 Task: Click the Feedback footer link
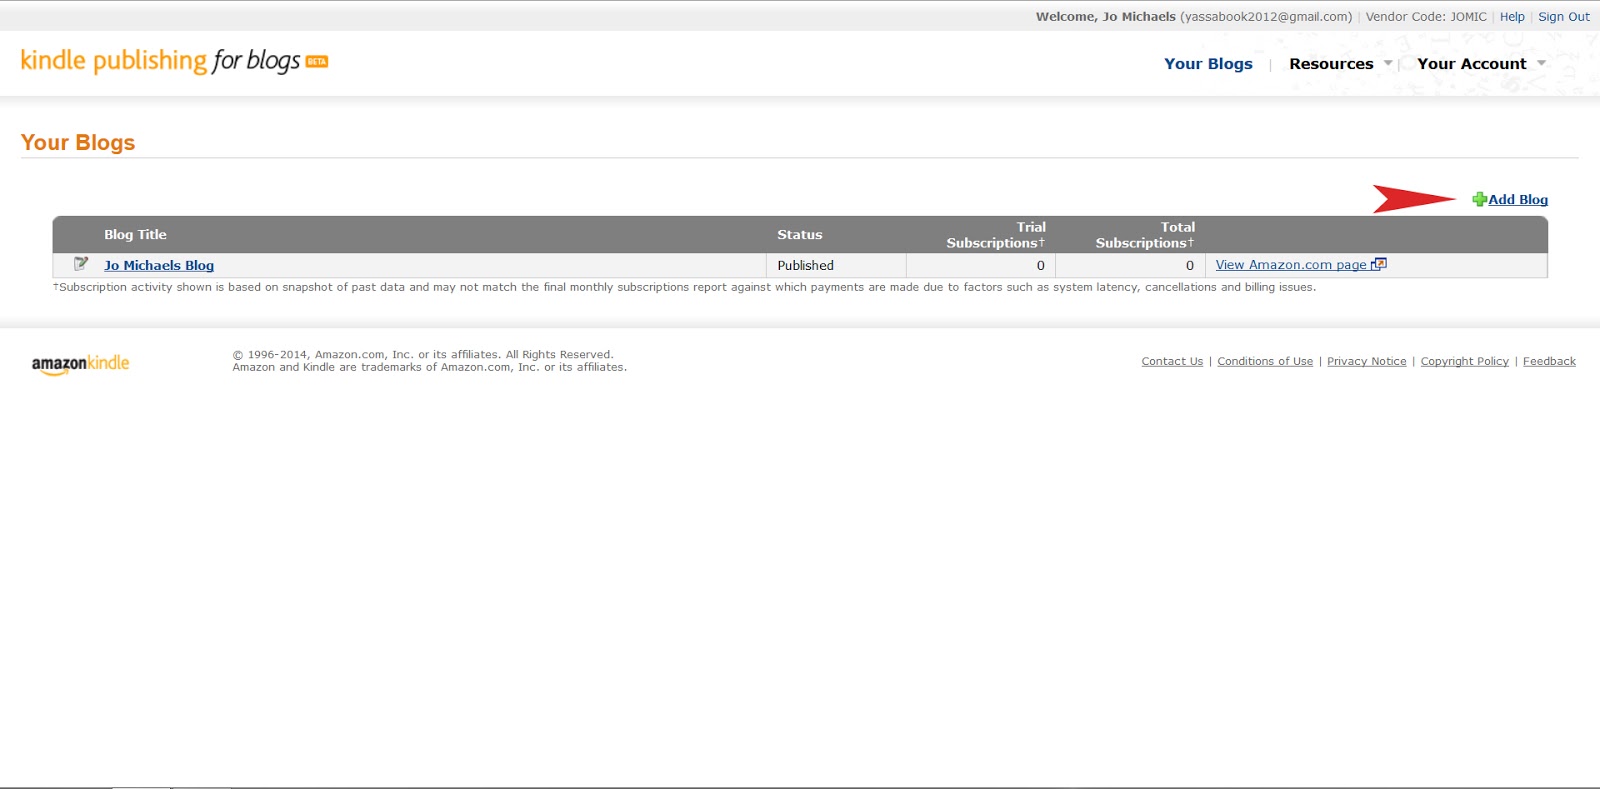click(1549, 362)
